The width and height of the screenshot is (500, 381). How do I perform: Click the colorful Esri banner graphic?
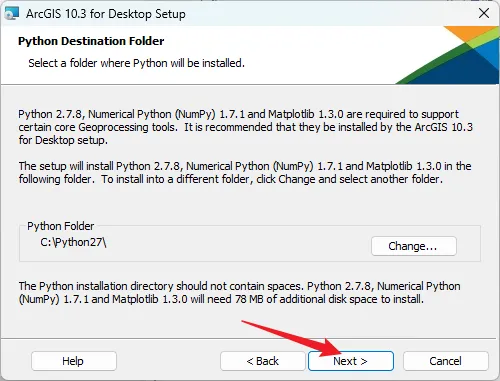(447, 55)
